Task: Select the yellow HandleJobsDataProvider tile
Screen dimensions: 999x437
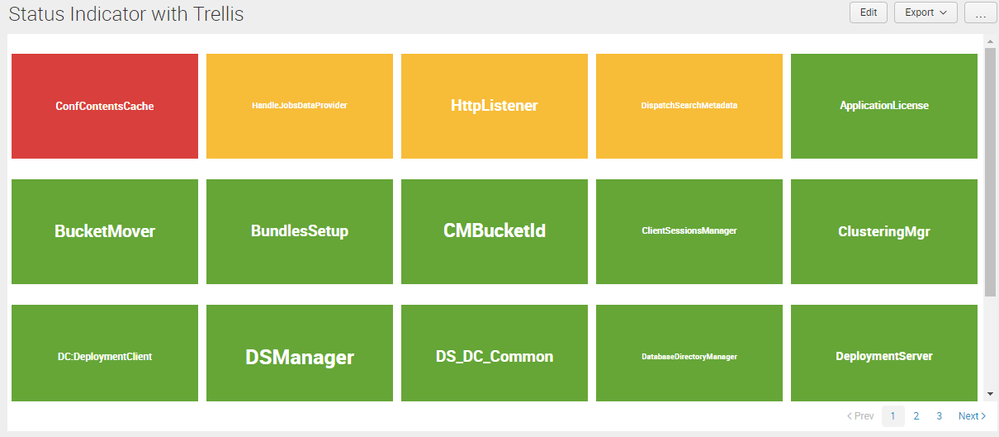Action: 299,106
